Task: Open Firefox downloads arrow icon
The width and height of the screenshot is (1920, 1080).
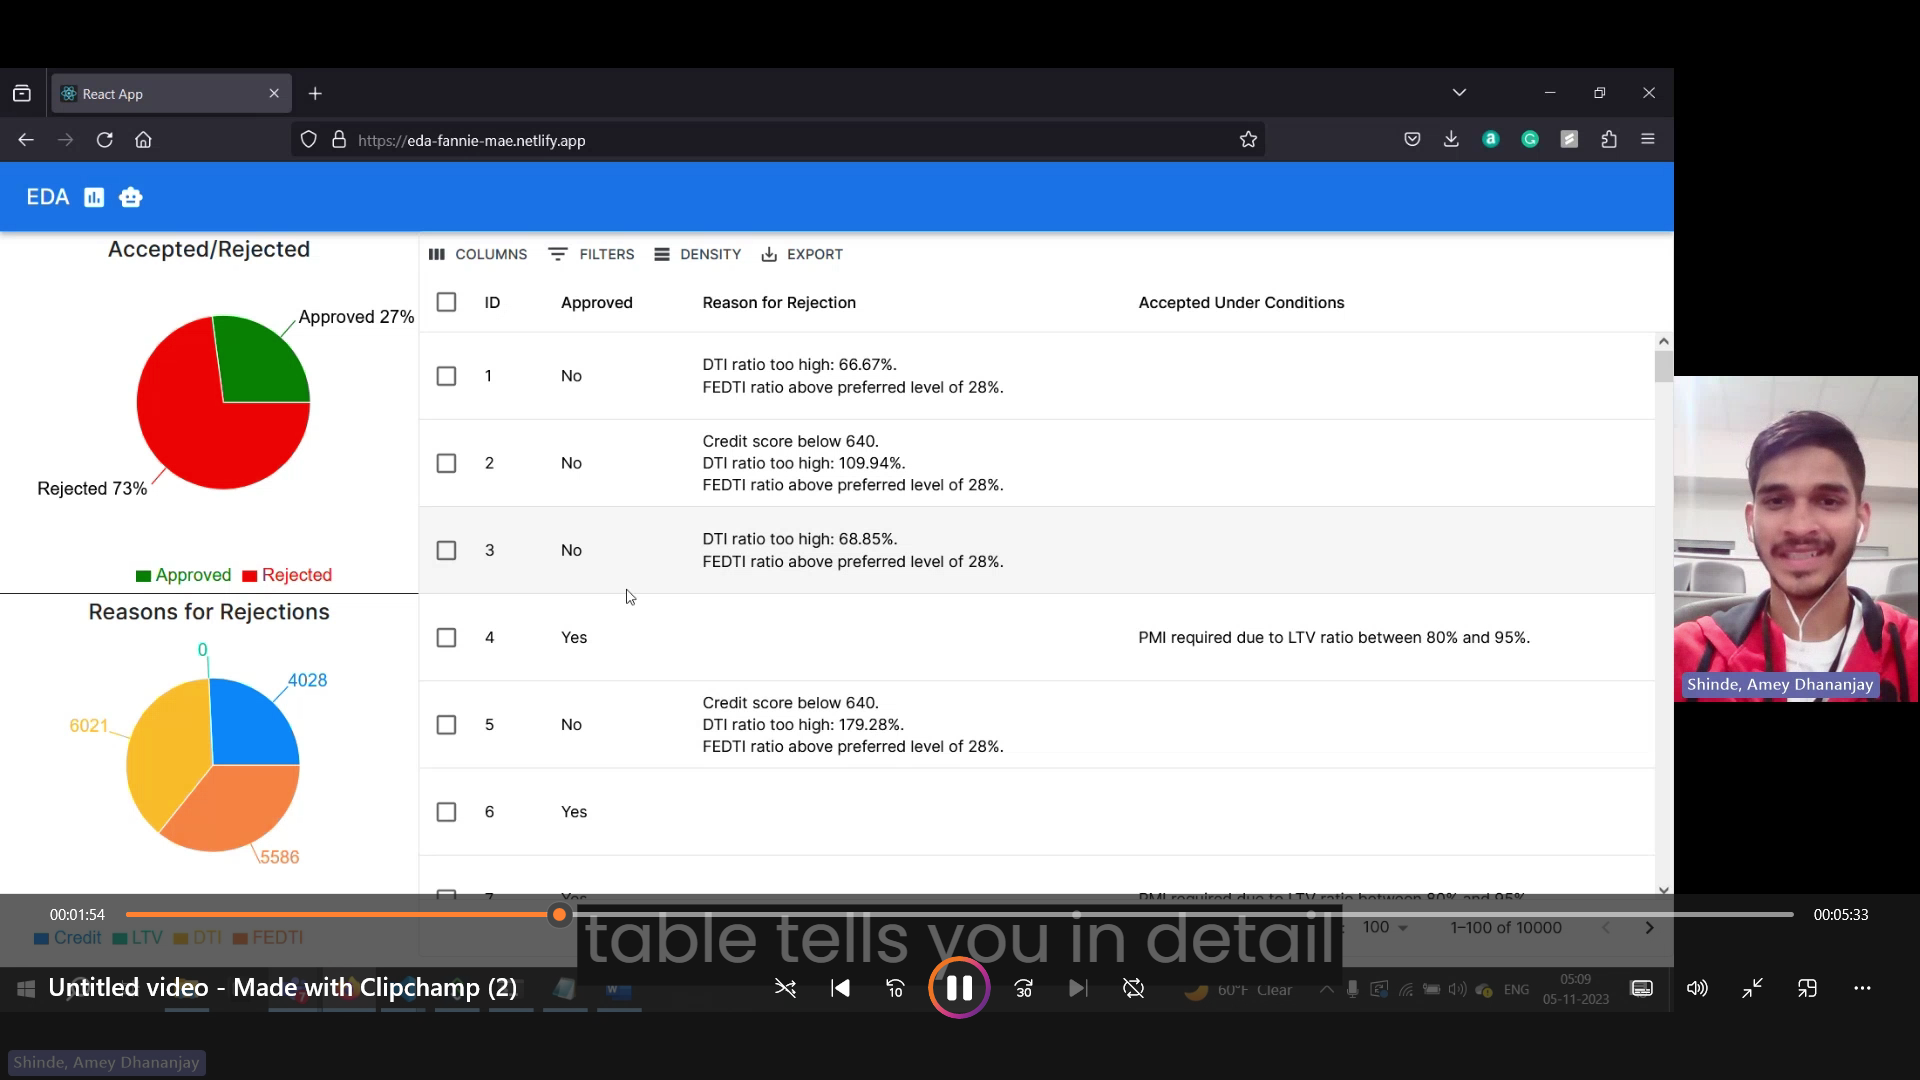Action: point(1451,140)
